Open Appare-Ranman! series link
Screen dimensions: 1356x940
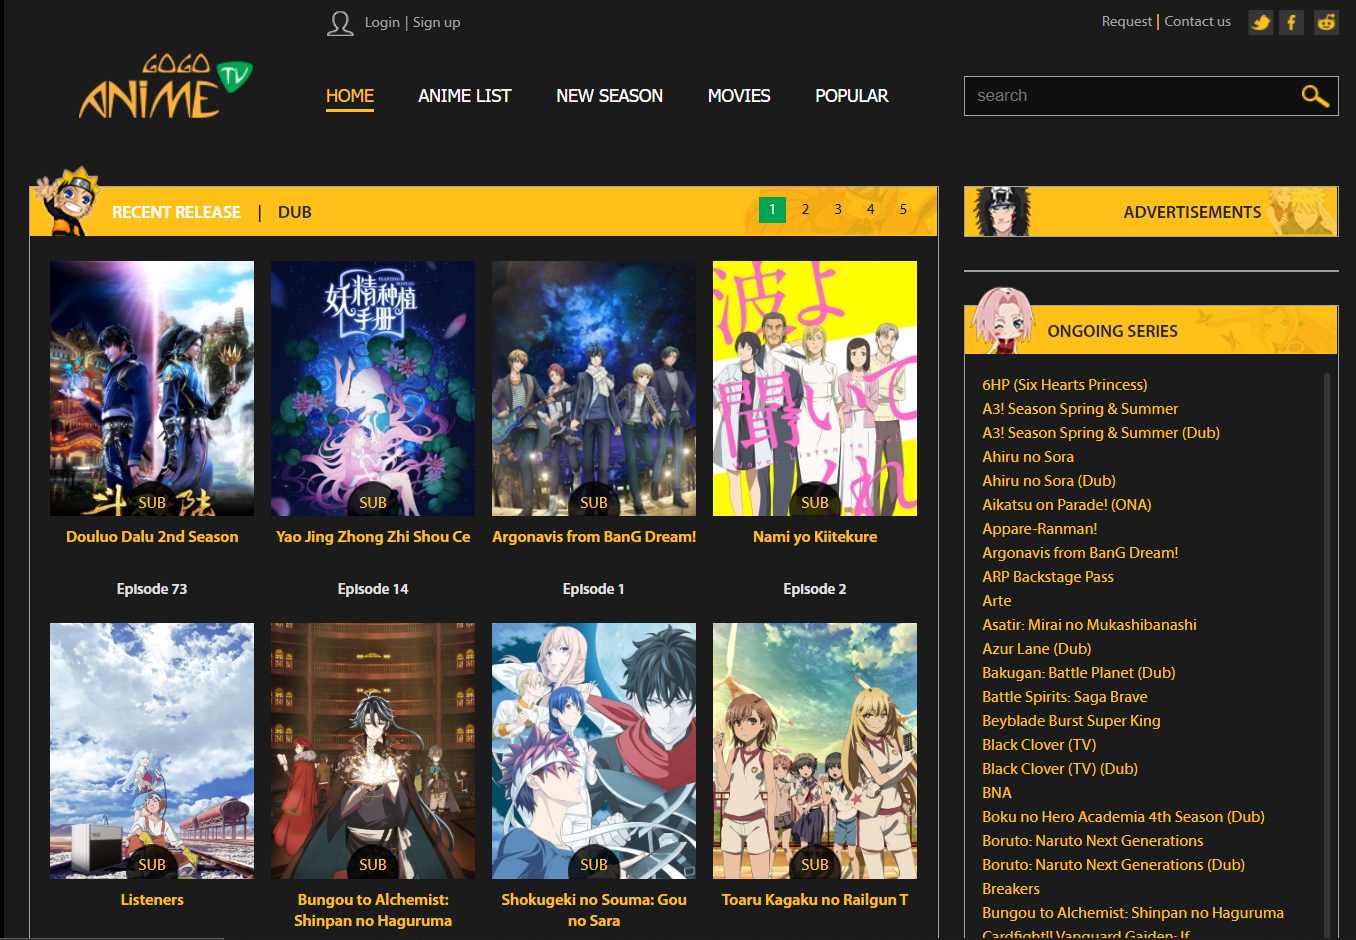click(1040, 529)
